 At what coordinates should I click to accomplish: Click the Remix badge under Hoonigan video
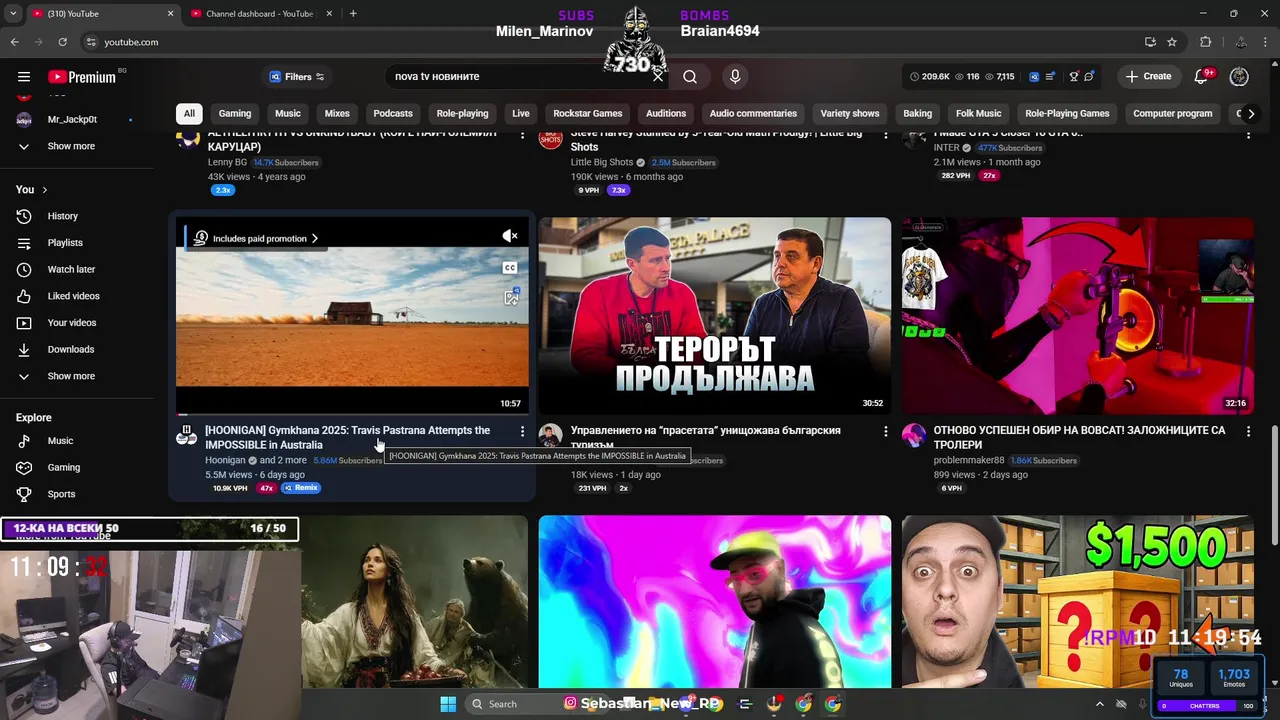click(x=301, y=488)
